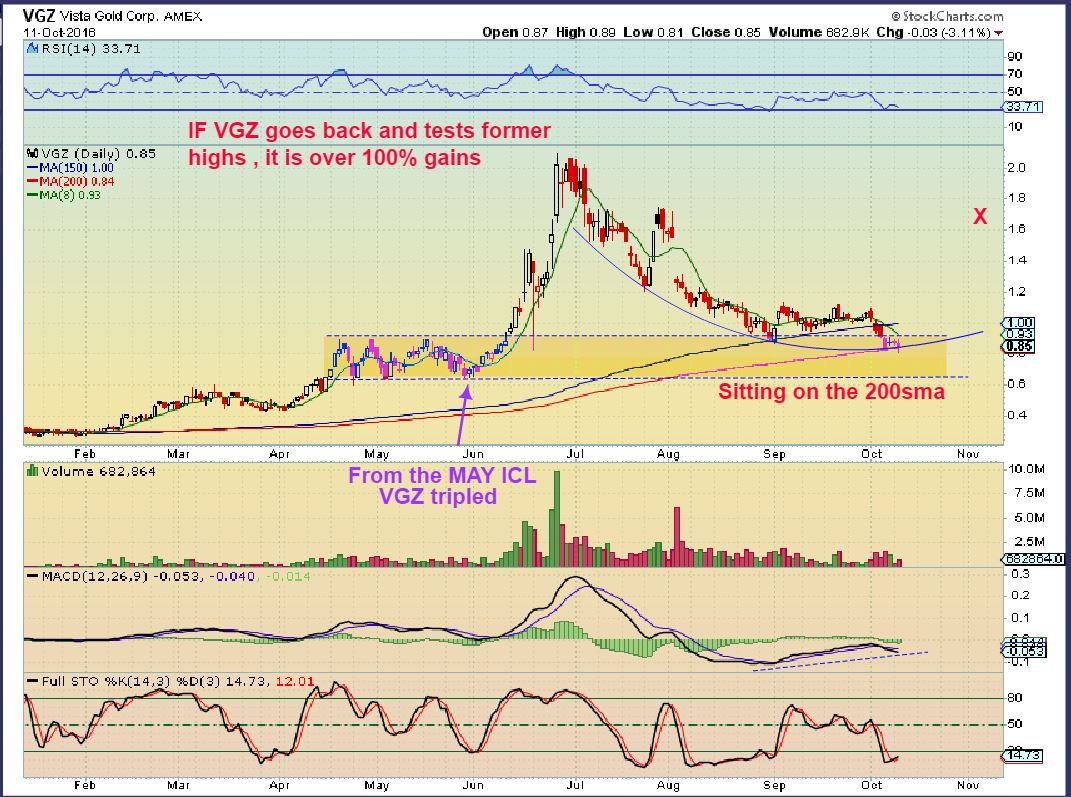Click the bar icon before Volume 682,864
Viewport: 1071px width, 797px height.
coord(32,471)
